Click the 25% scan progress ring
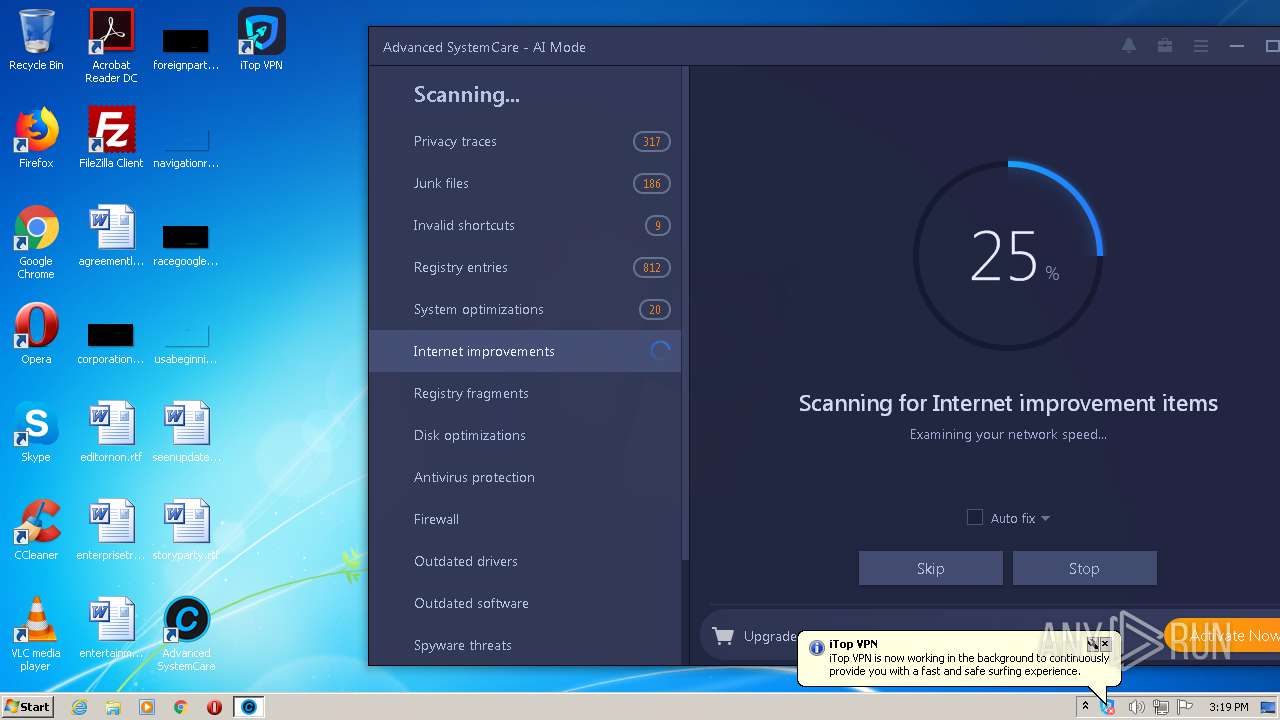The width and height of the screenshot is (1280, 720). click(x=1008, y=256)
